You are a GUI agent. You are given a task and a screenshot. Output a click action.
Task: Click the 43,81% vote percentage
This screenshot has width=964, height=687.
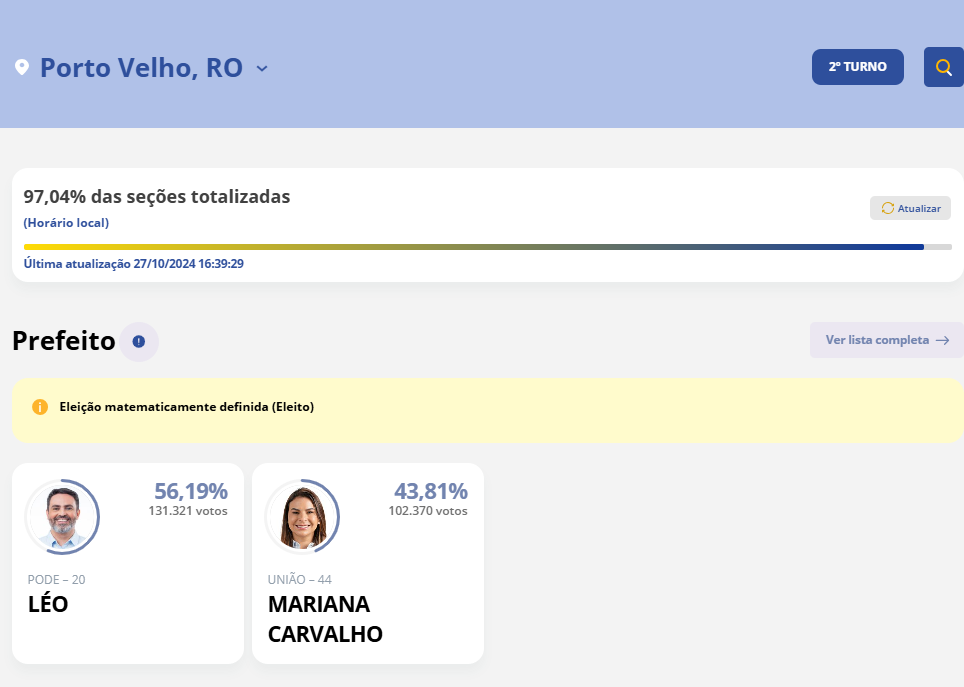431,491
